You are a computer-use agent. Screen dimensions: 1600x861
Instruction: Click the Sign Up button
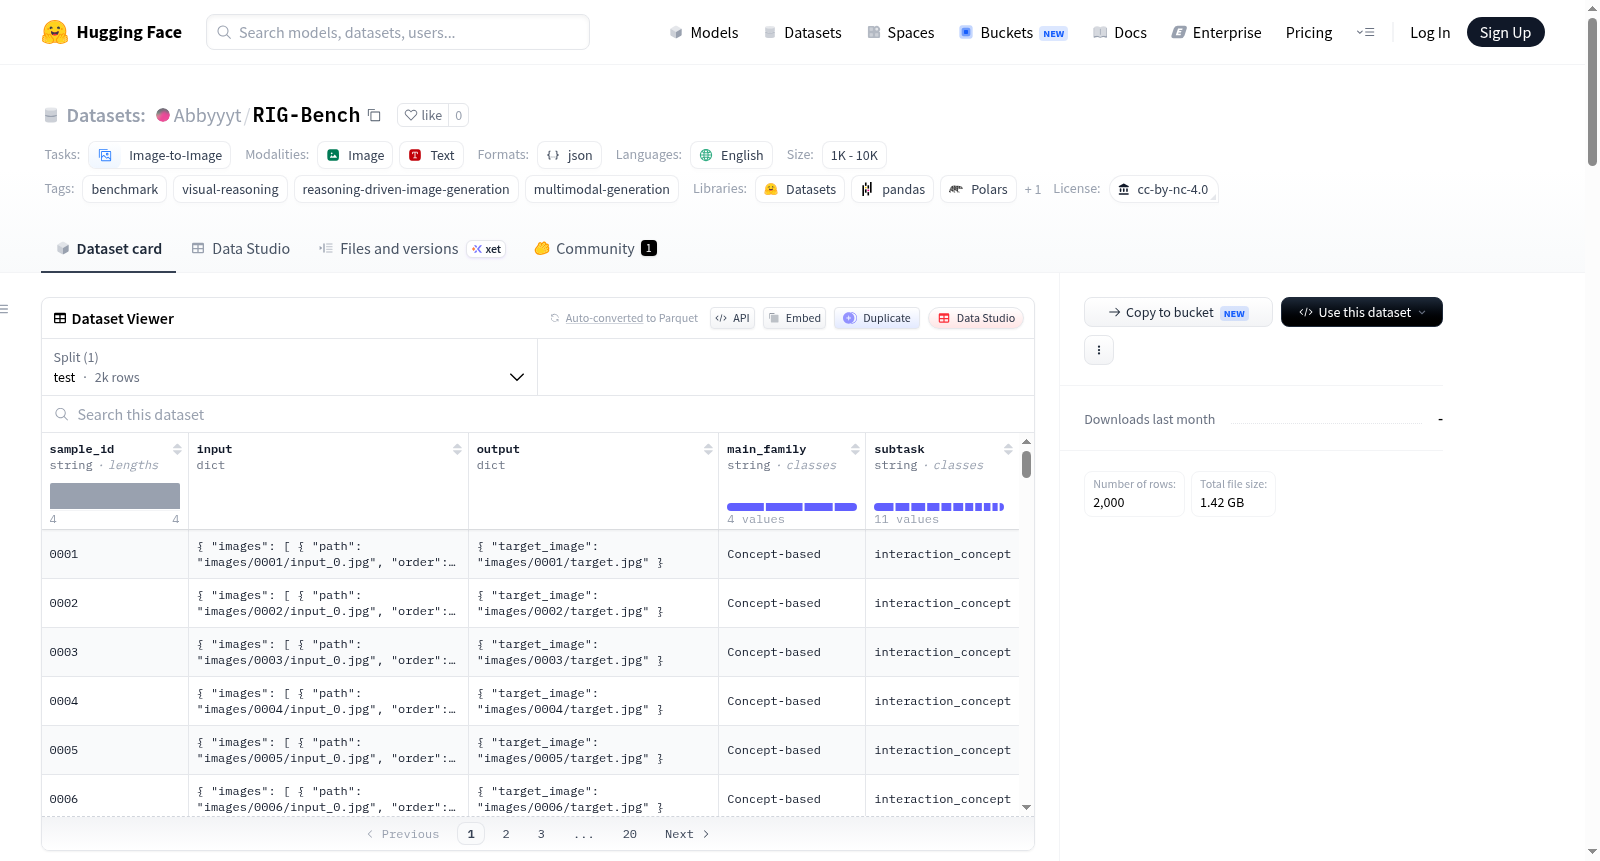(x=1505, y=32)
